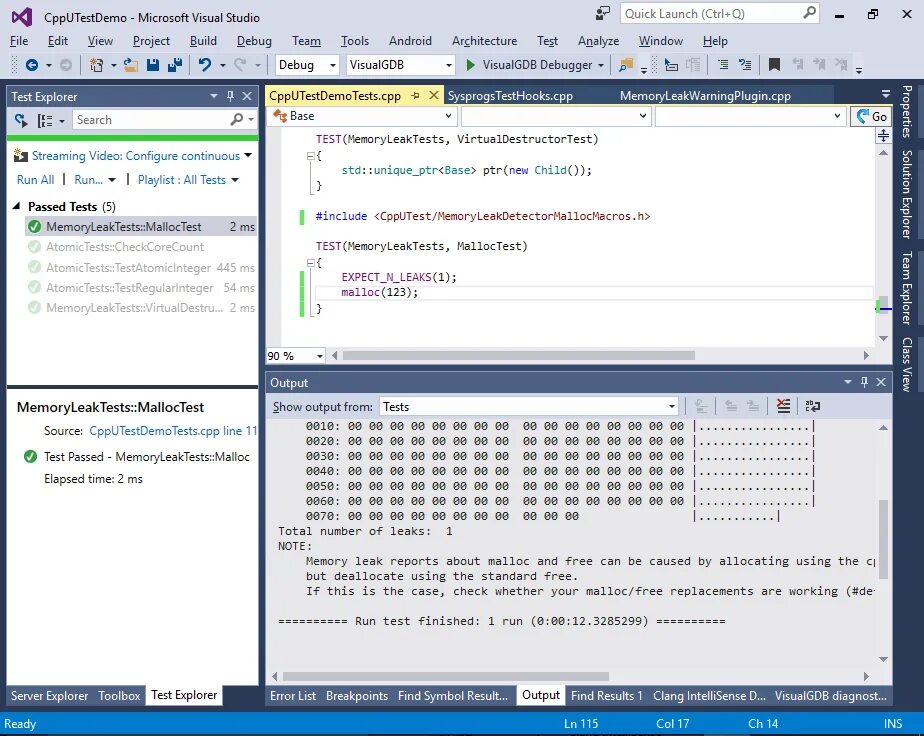
Task: Switch to the Error List tab
Action: (x=293, y=695)
